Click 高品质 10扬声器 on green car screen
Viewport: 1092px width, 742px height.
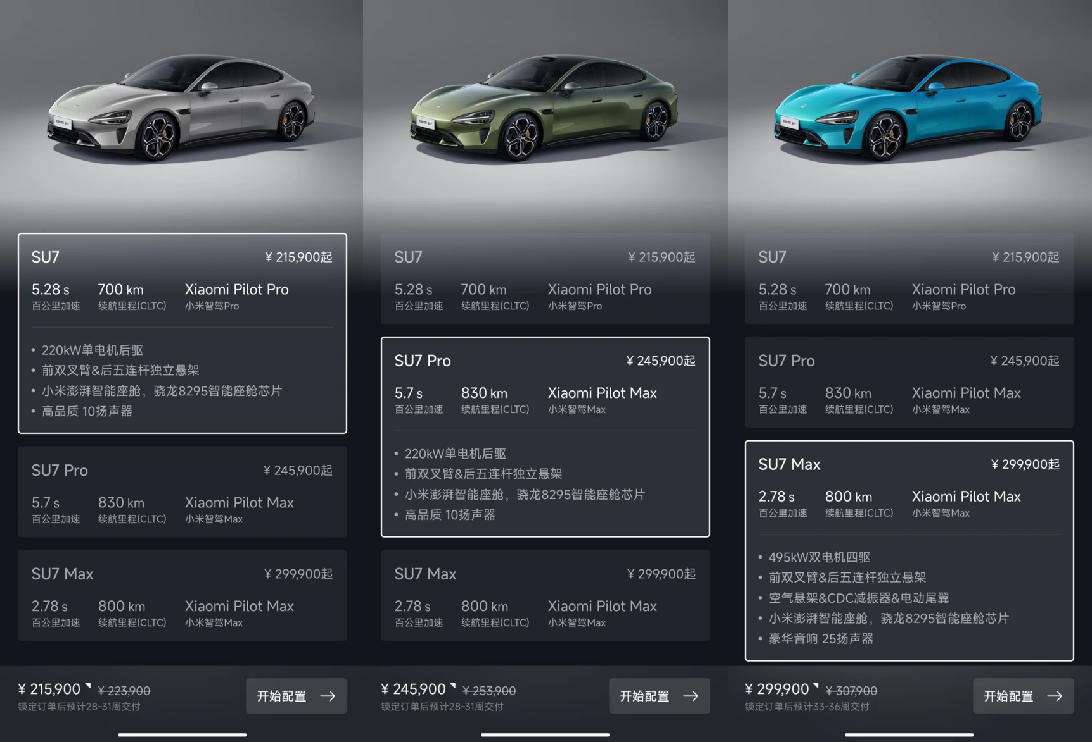[449, 515]
